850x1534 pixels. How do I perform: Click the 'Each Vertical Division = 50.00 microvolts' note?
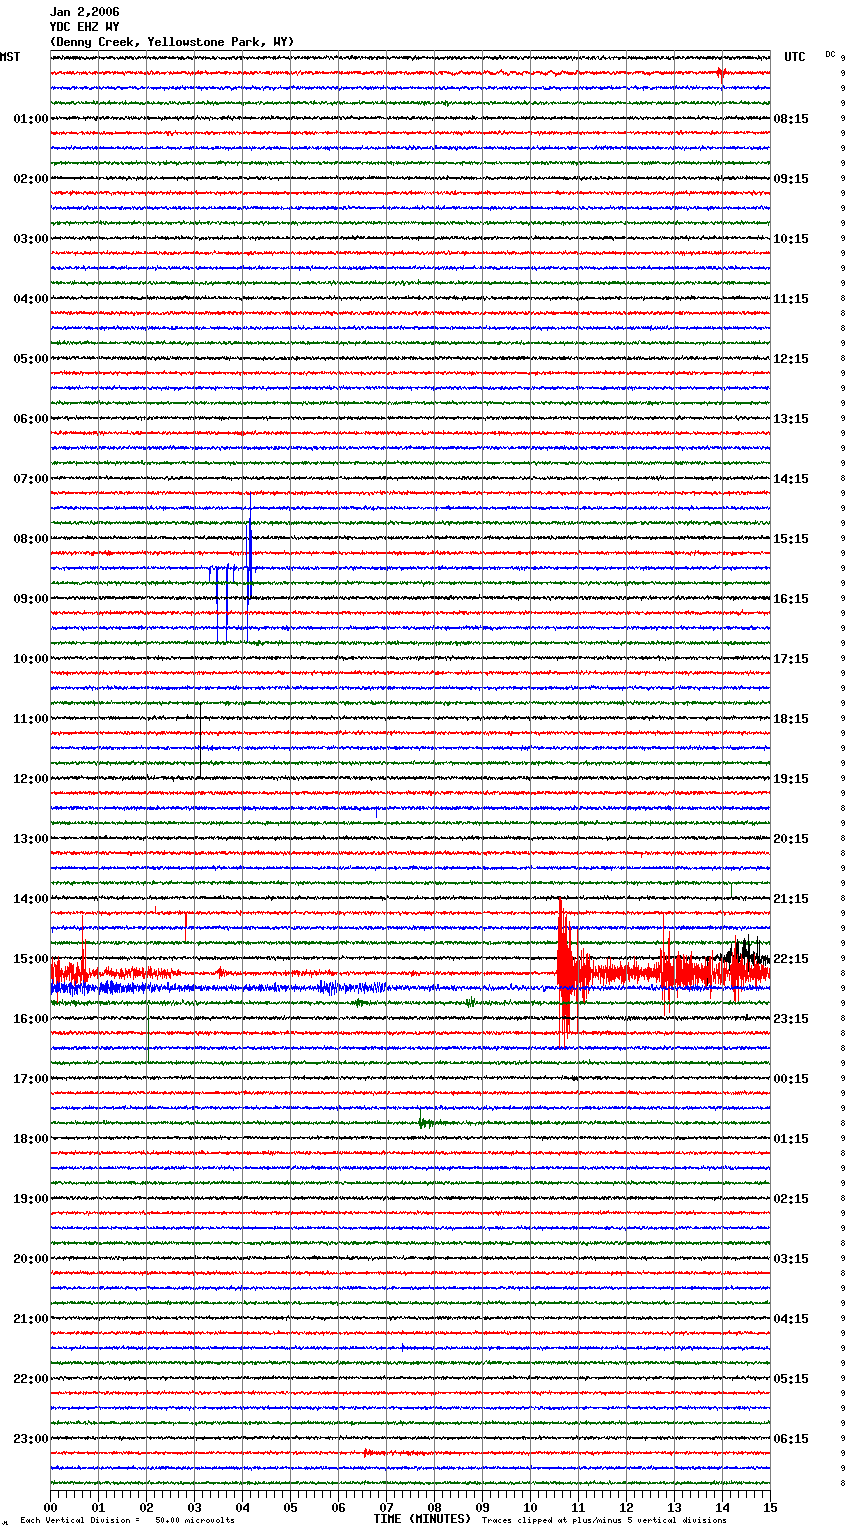127,1521
